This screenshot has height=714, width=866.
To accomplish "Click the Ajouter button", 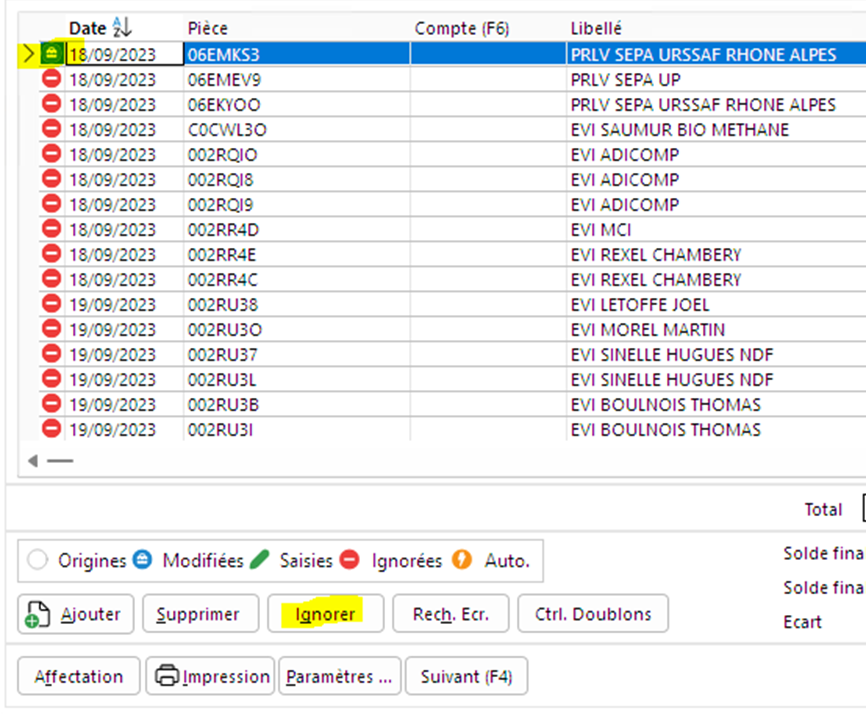I will click(x=76, y=614).
